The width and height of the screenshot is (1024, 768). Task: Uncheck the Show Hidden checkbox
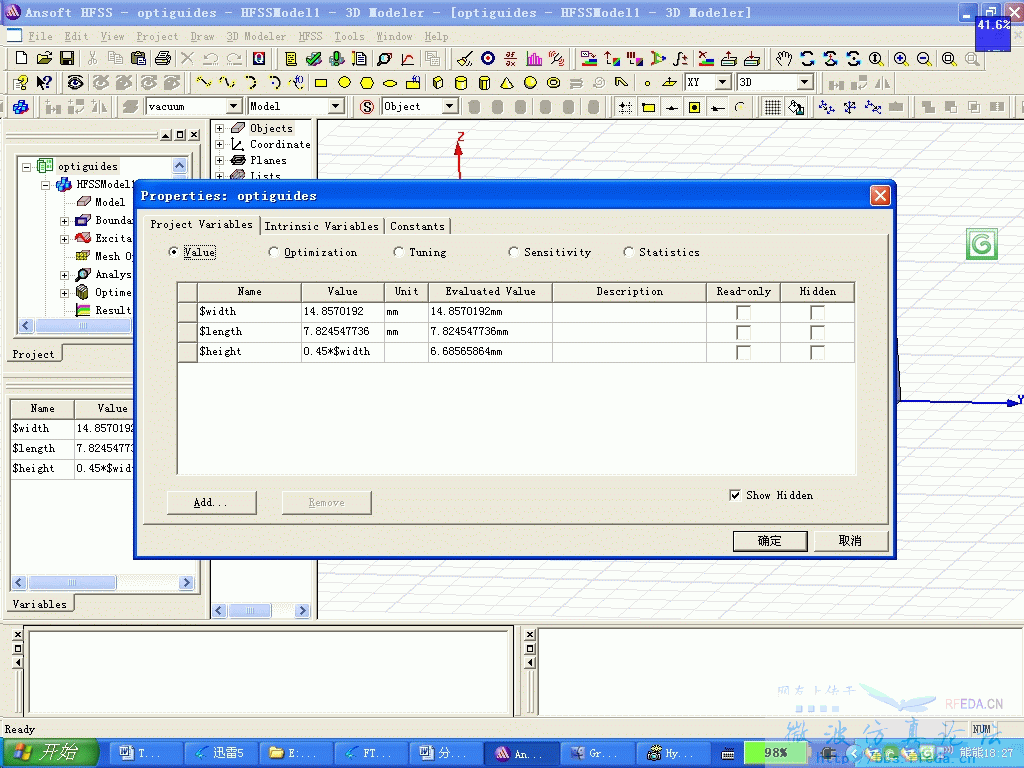735,495
